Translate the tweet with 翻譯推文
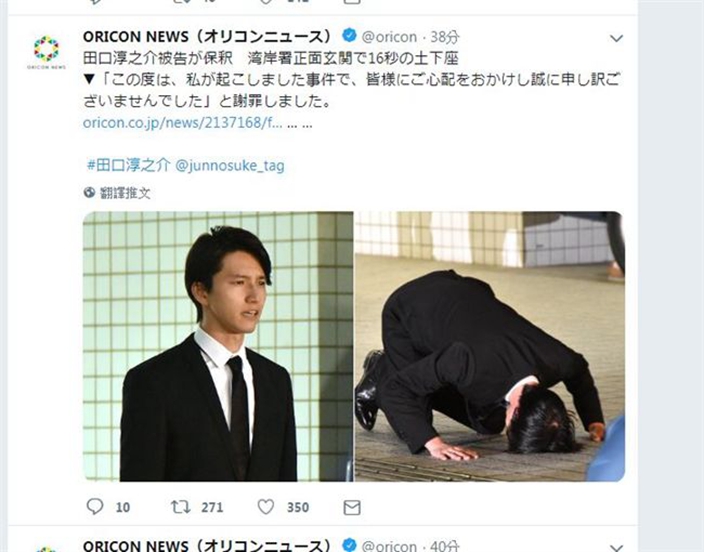The width and height of the screenshot is (704, 552). 125,193
